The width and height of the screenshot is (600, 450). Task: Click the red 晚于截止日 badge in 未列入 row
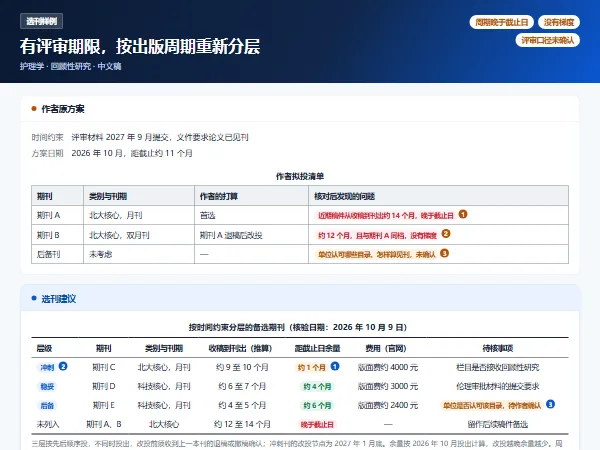click(x=317, y=424)
